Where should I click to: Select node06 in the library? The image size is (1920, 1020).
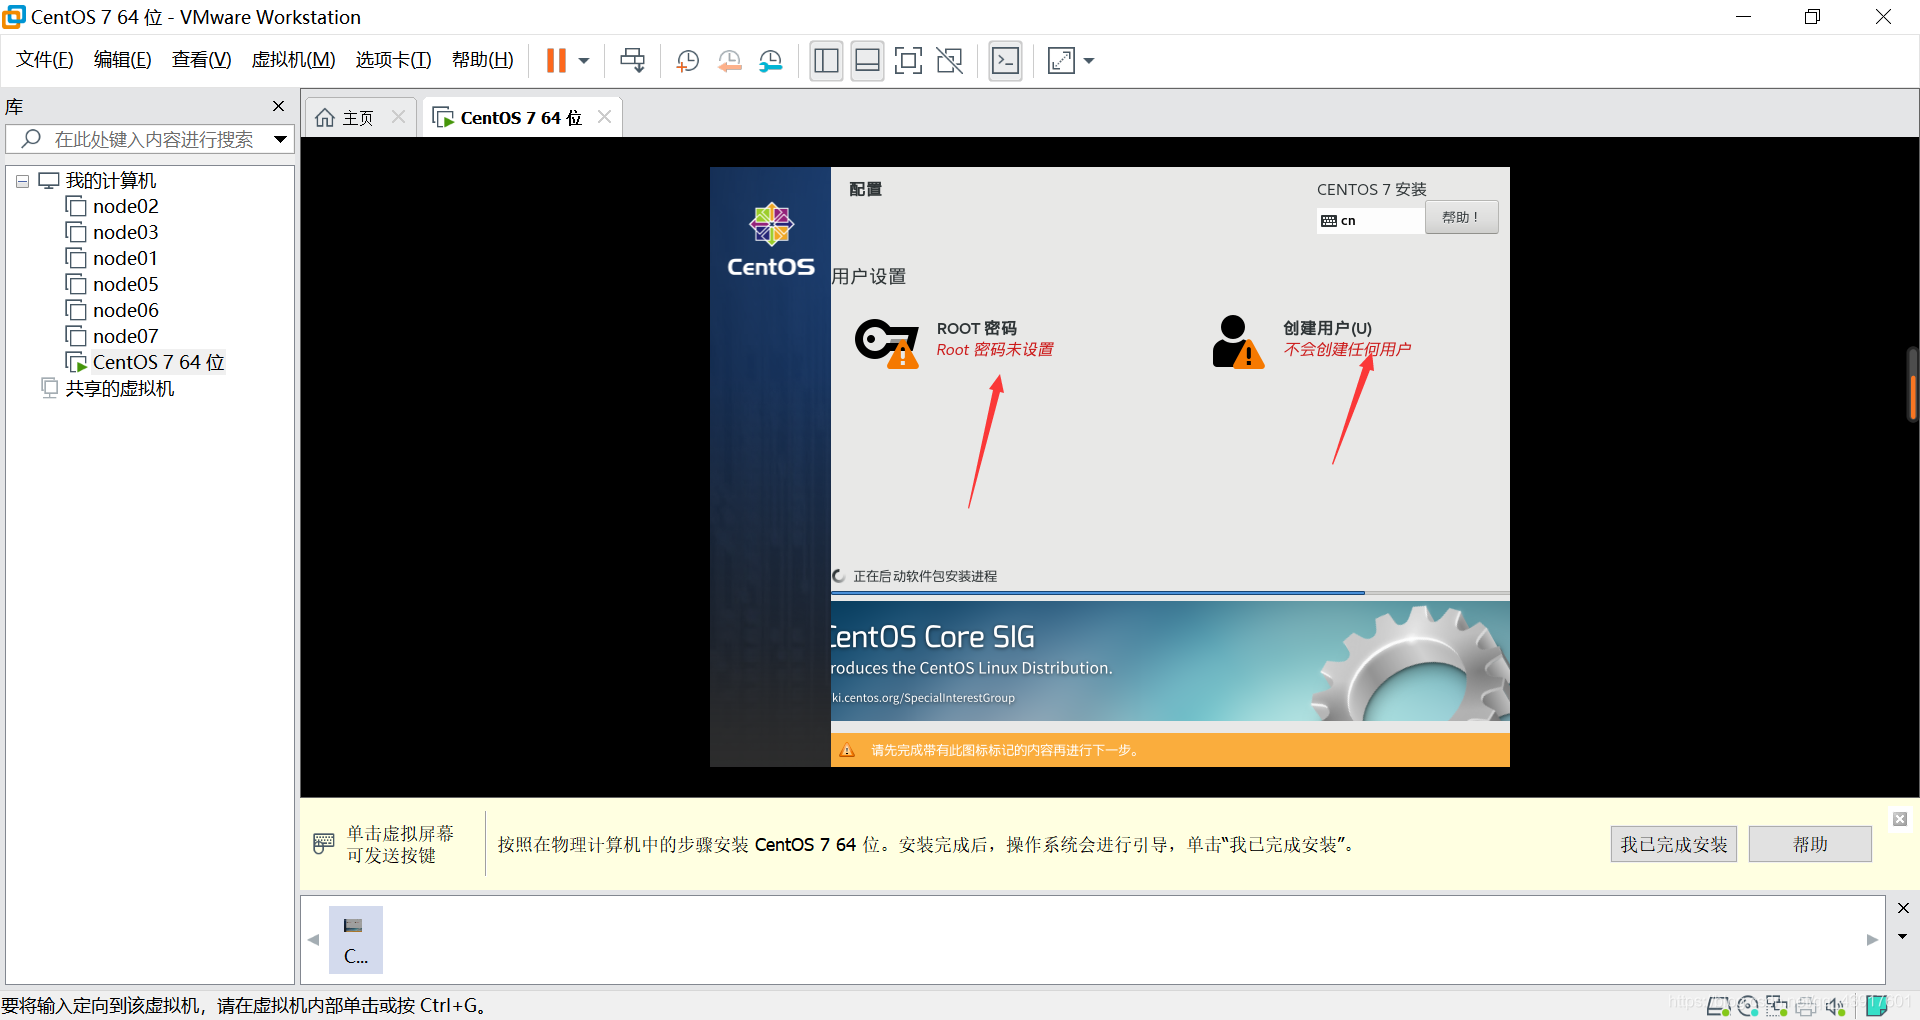point(126,311)
